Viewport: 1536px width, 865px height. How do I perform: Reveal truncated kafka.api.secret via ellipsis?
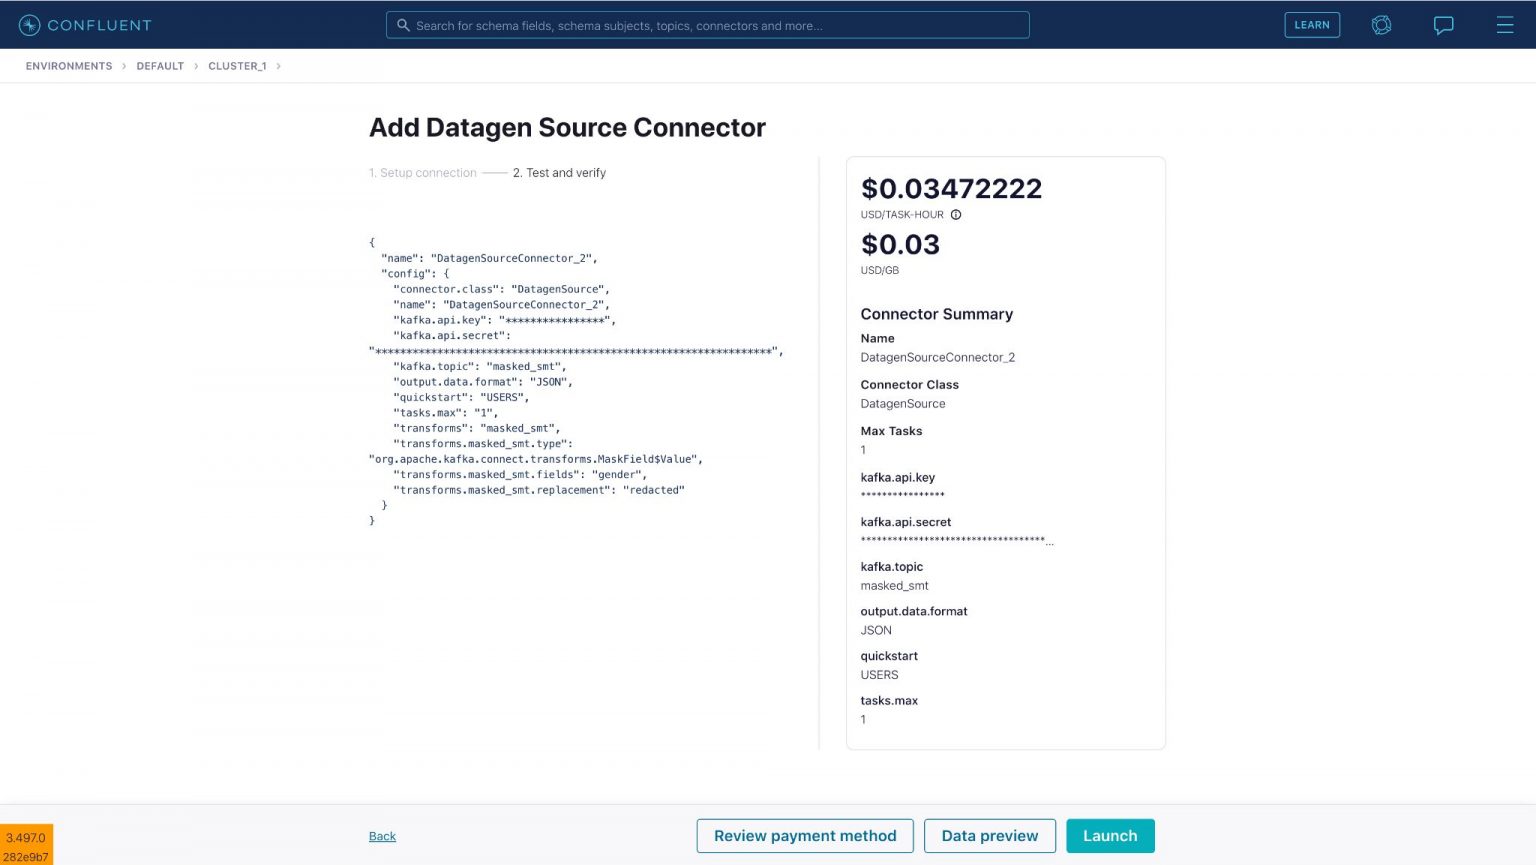point(1049,543)
